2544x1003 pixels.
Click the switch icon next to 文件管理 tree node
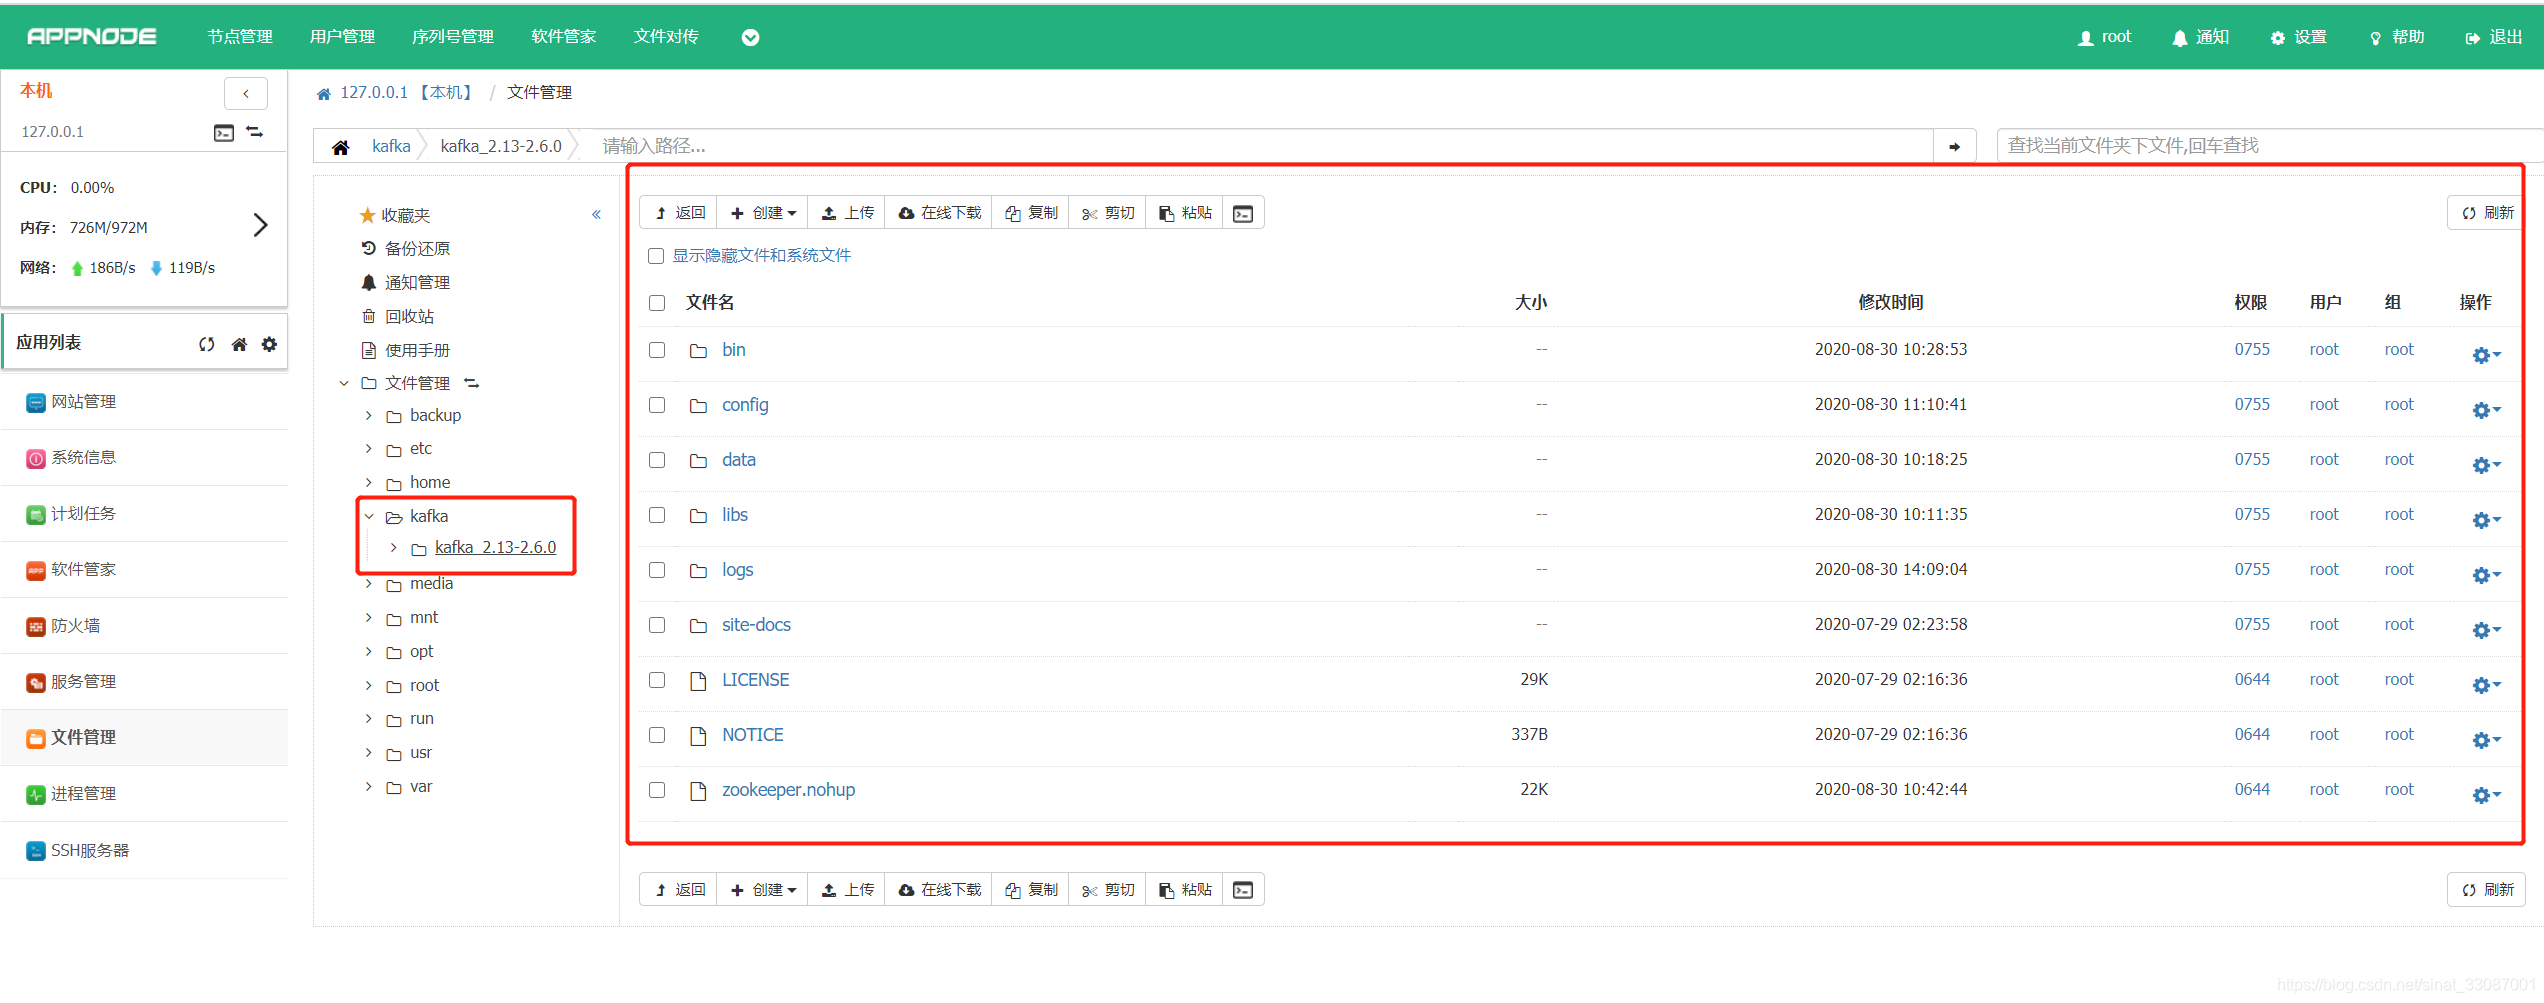(x=472, y=383)
